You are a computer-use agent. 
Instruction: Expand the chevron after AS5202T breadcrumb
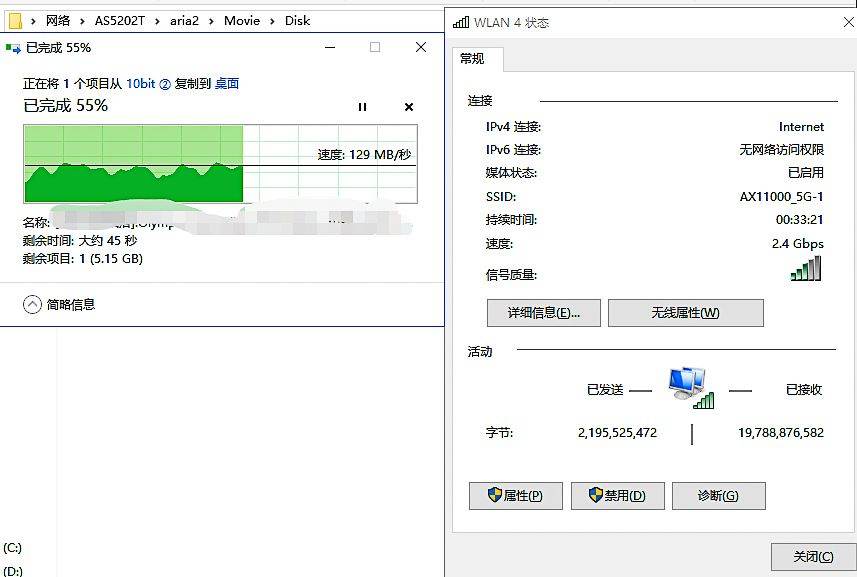pos(157,21)
